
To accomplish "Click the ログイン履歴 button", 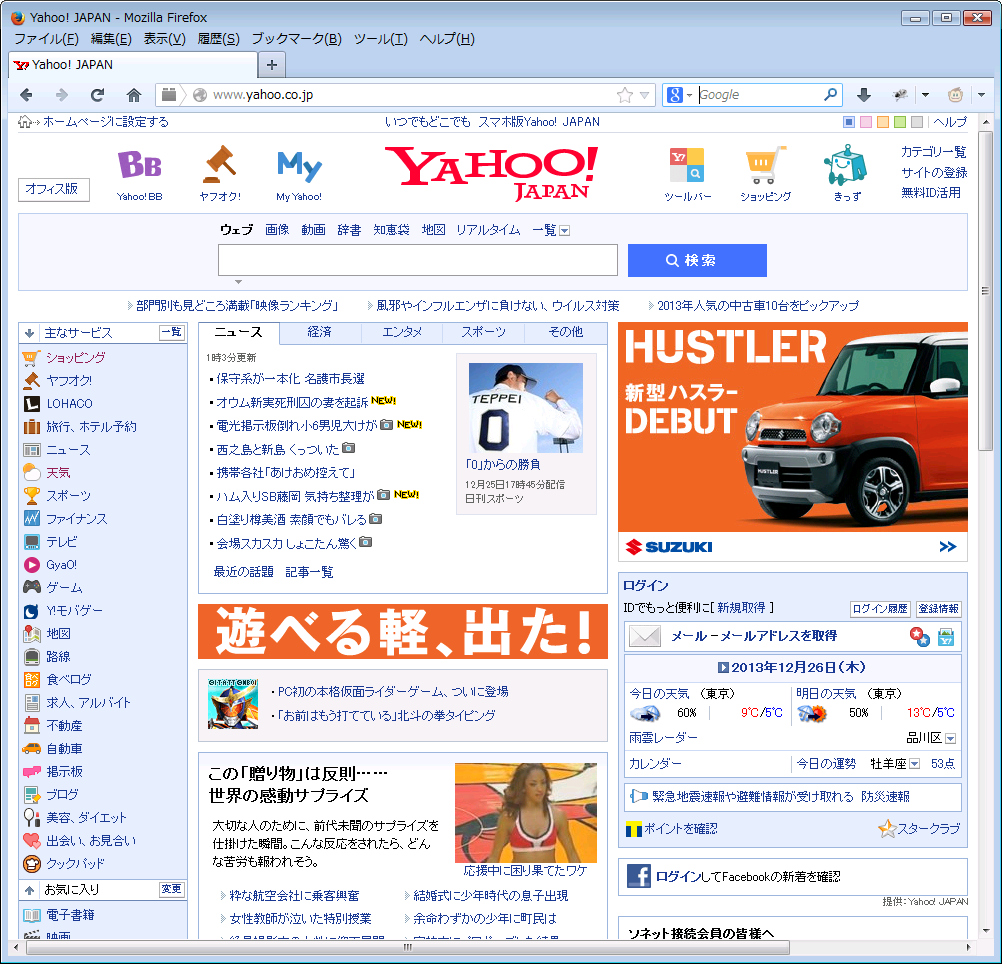I will [x=880, y=609].
